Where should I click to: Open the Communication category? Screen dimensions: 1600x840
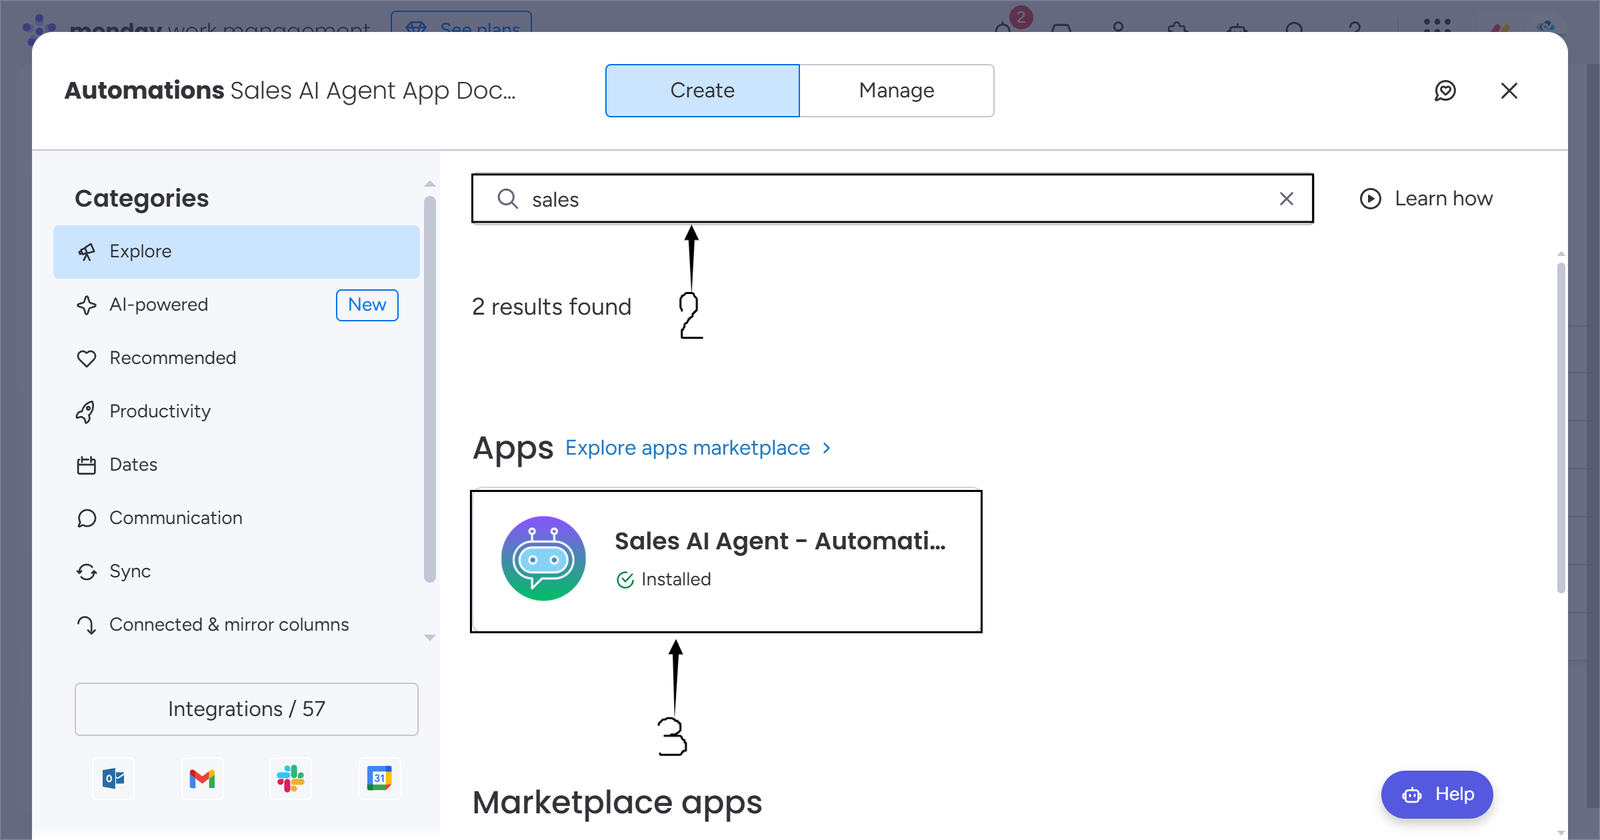click(236, 518)
